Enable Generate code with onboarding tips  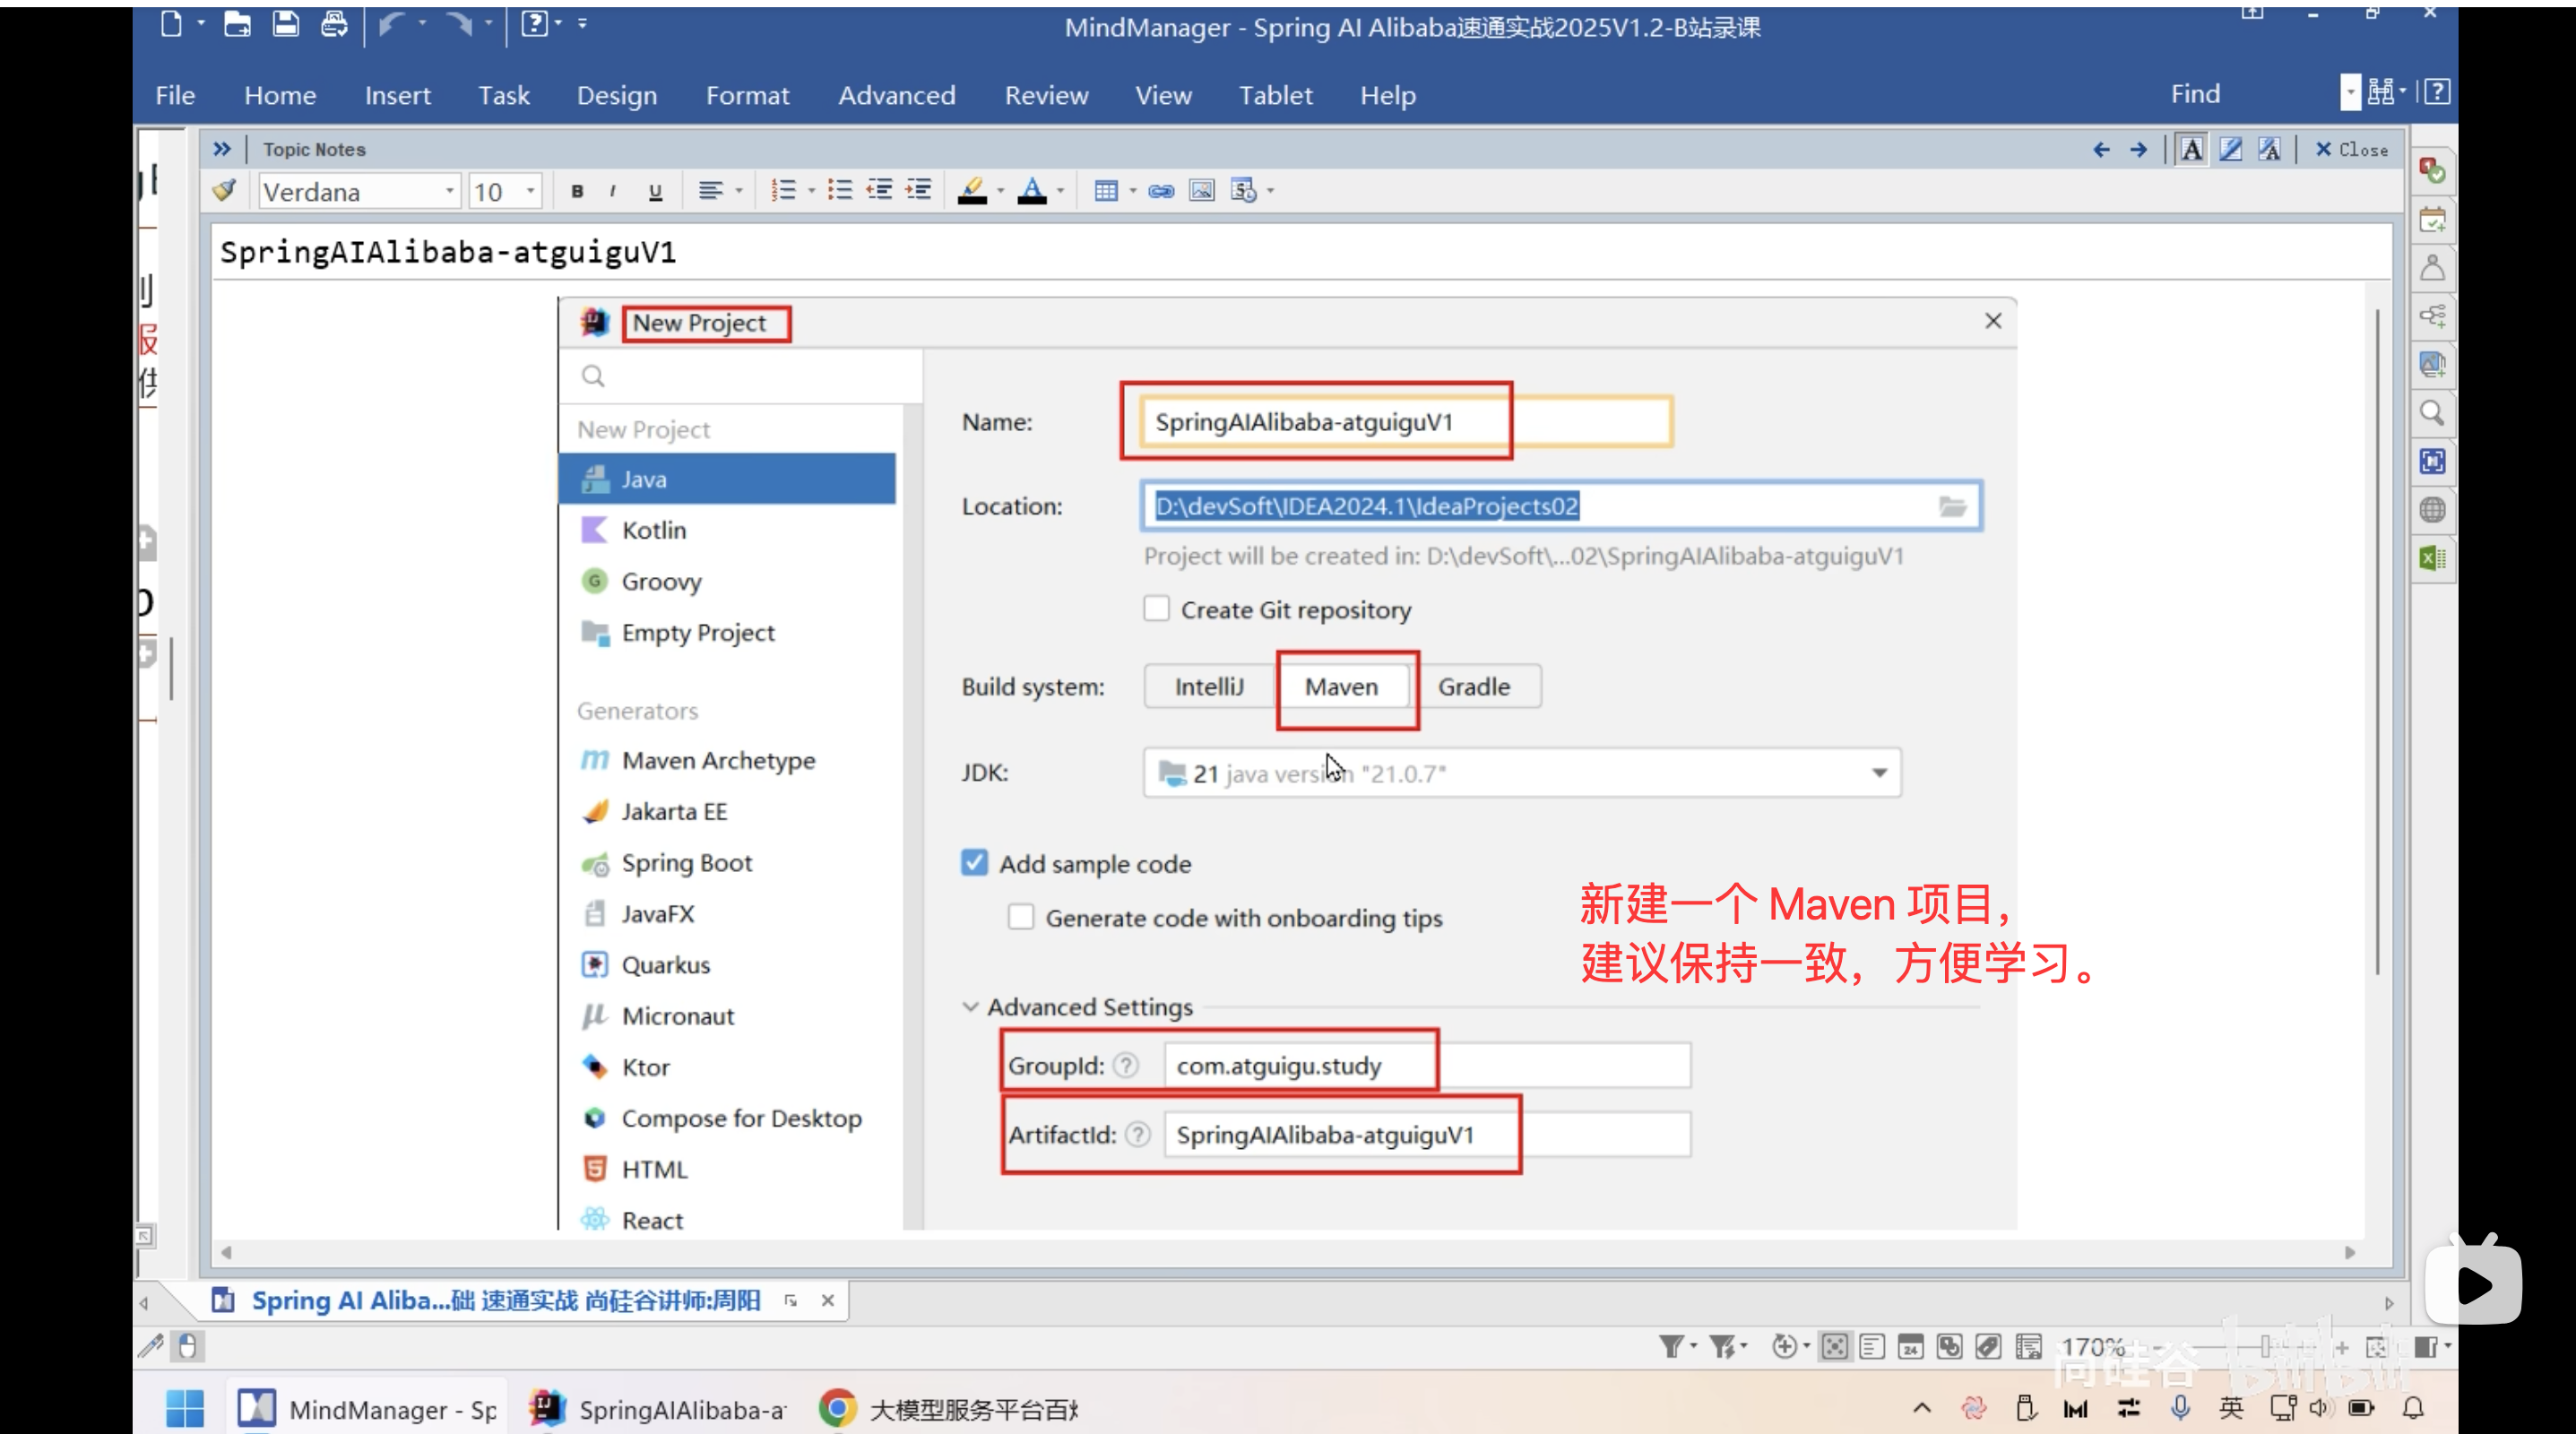coord(1020,916)
